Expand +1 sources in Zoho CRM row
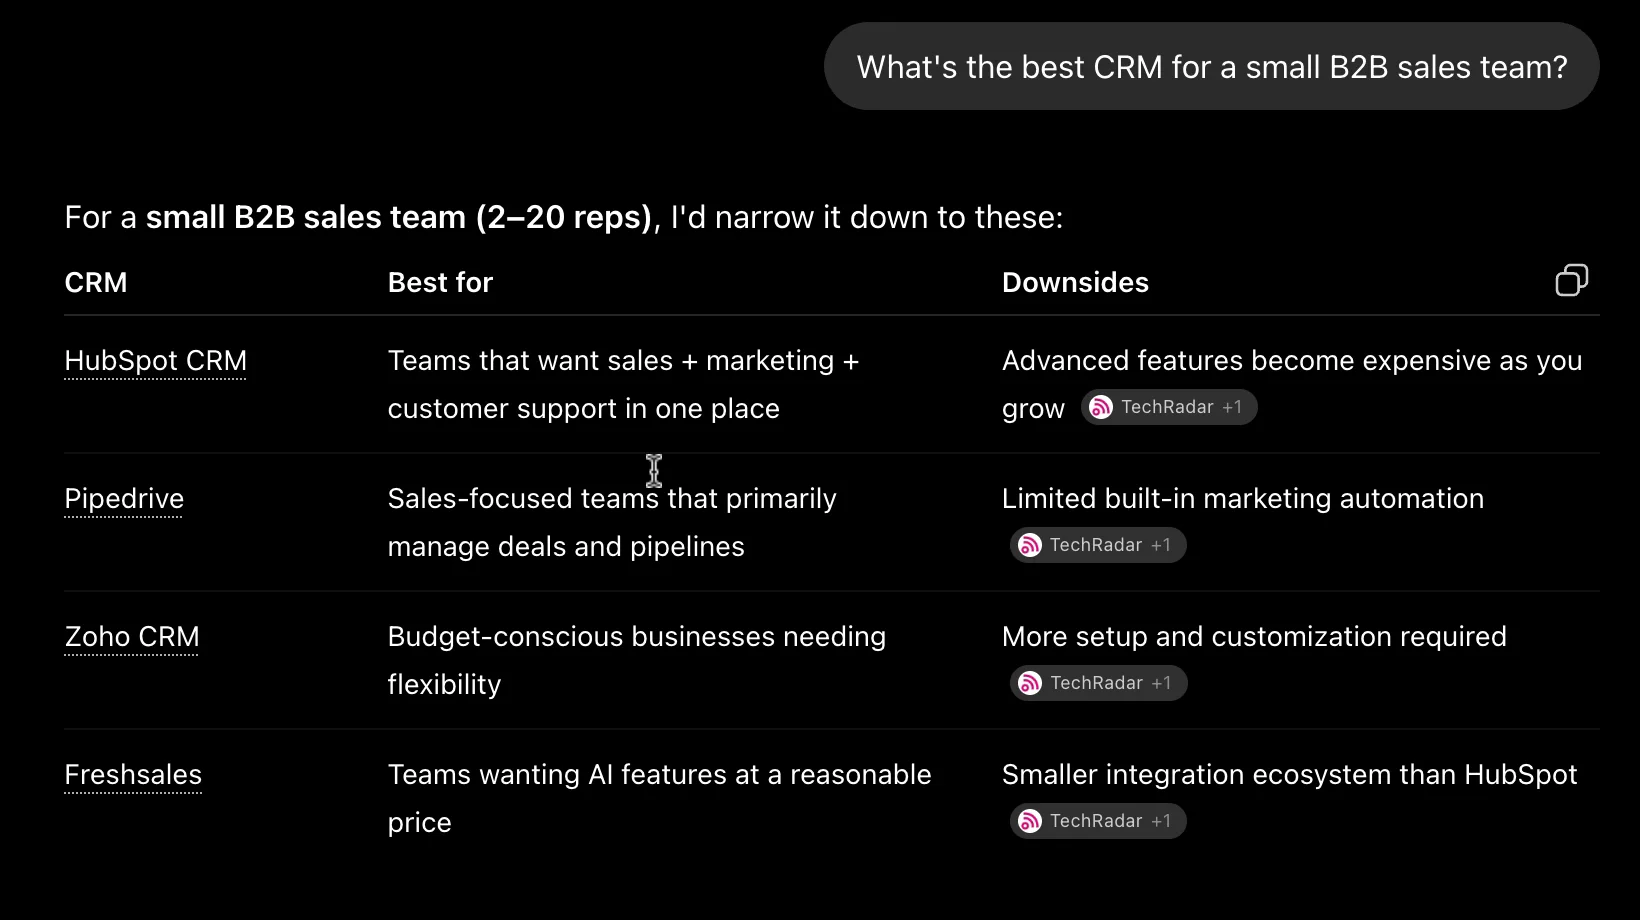The image size is (1640, 920). point(1161,683)
